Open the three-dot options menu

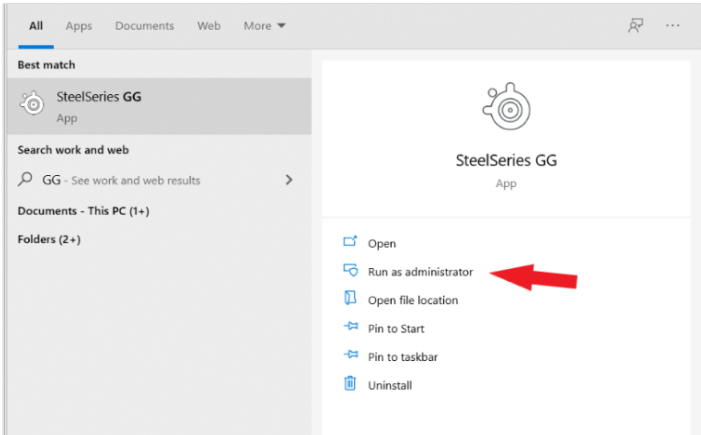(x=672, y=26)
